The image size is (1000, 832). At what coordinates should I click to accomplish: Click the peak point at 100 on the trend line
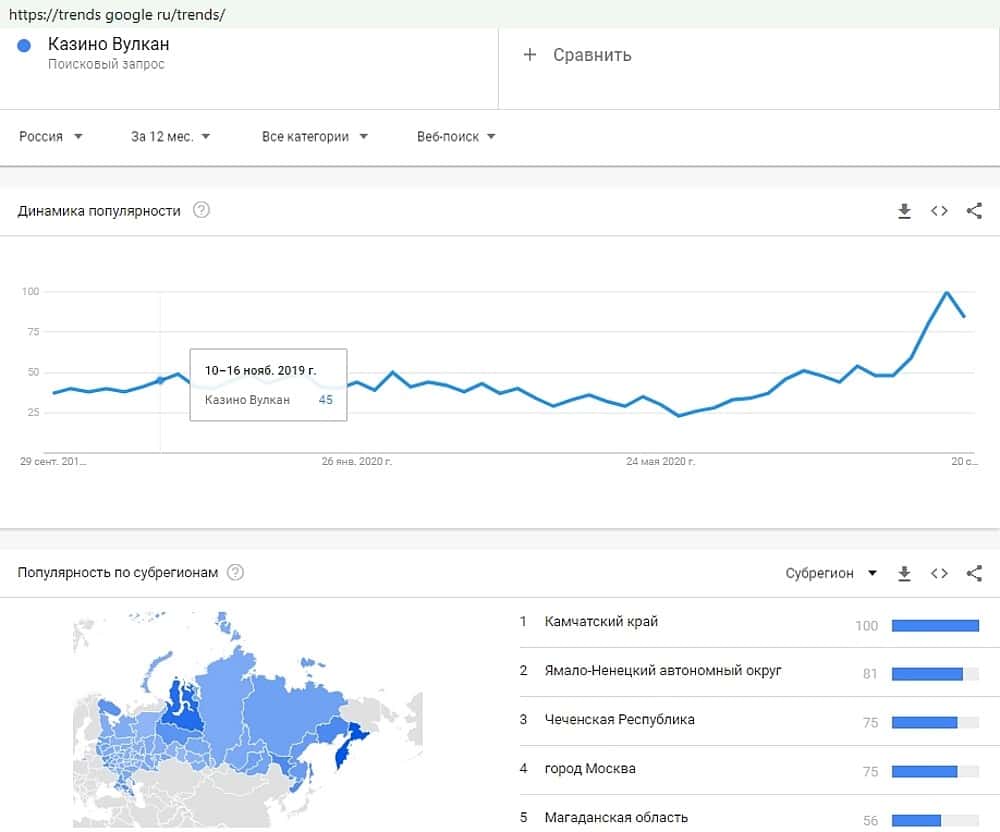(946, 293)
